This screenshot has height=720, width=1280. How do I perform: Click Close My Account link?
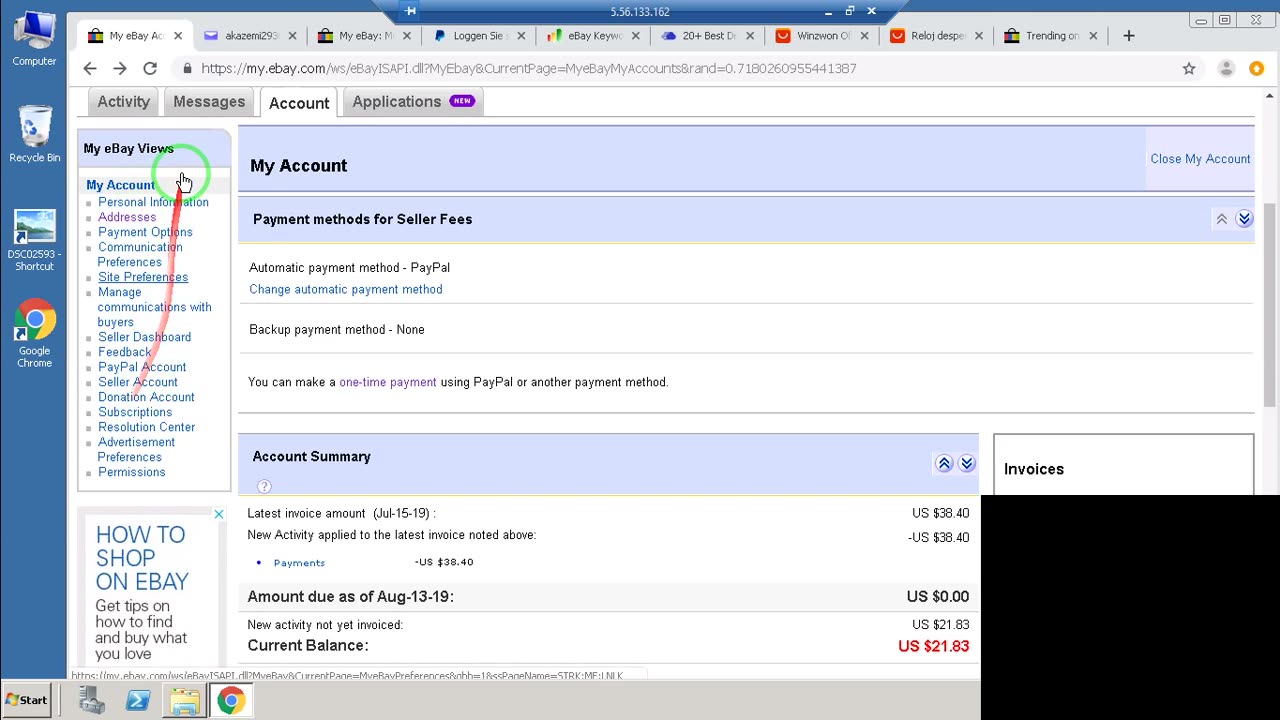[x=1200, y=159]
